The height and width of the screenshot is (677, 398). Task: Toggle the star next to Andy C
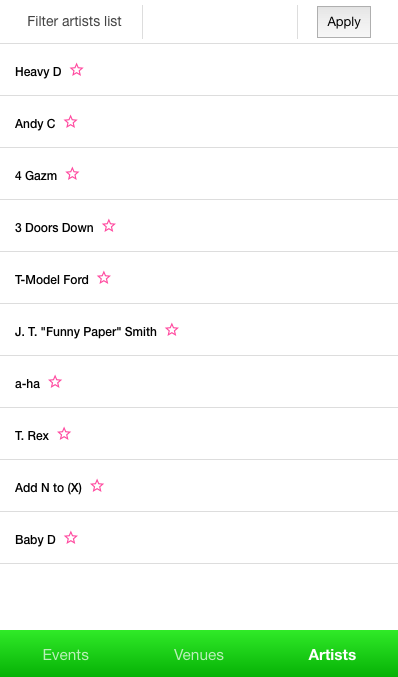tap(71, 122)
